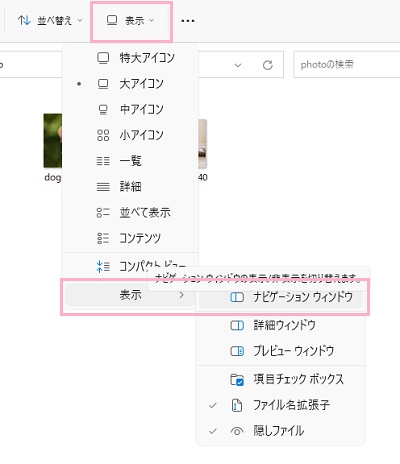Select the dog image thumbnail

click(x=53, y=141)
